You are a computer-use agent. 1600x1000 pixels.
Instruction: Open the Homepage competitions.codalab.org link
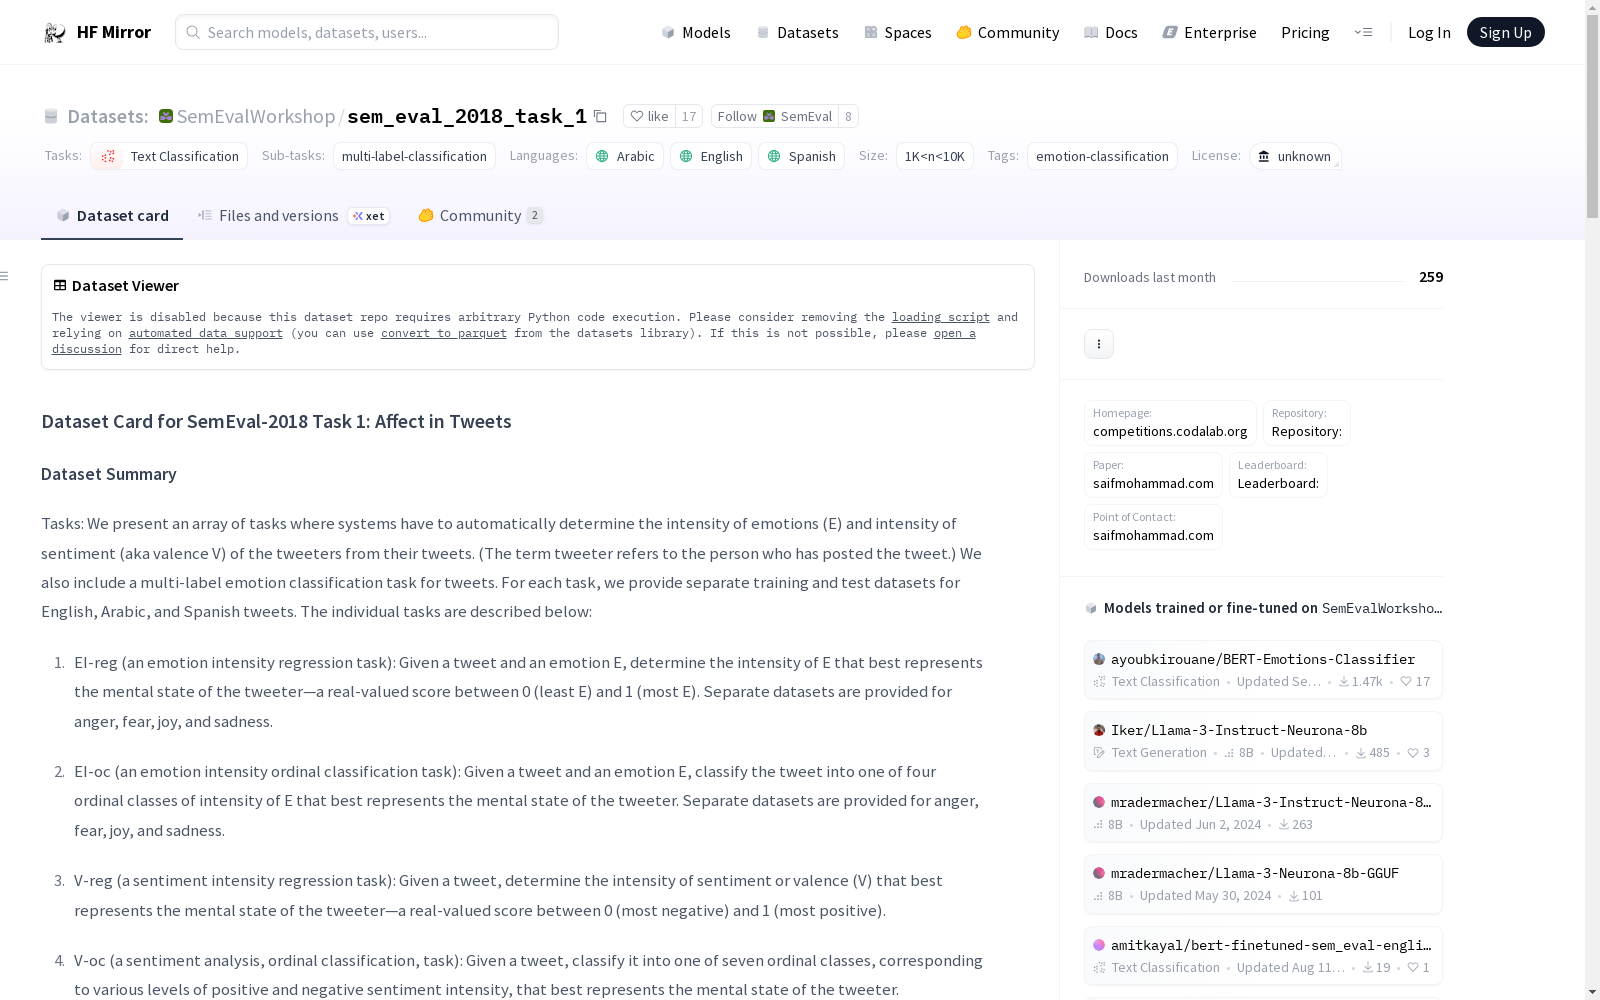[1170, 423]
